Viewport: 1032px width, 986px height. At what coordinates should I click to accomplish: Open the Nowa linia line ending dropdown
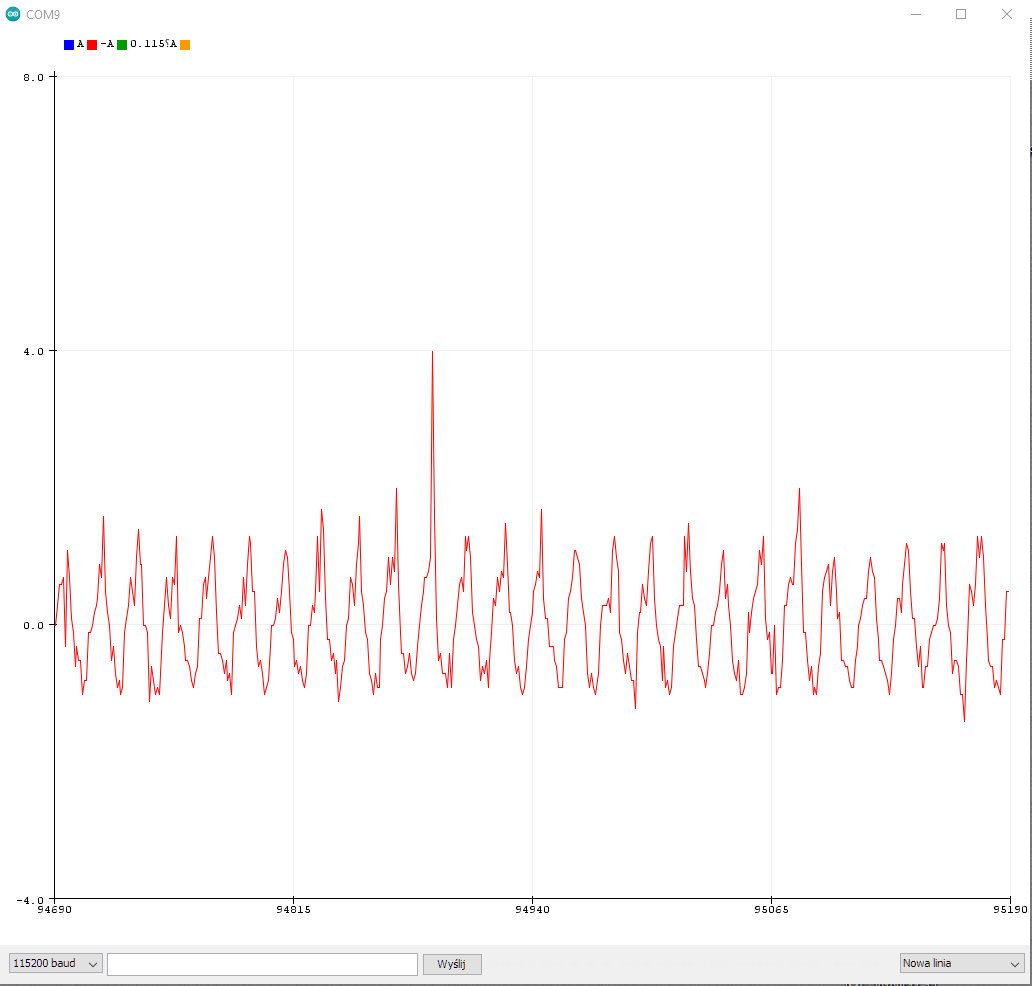[x=962, y=963]
